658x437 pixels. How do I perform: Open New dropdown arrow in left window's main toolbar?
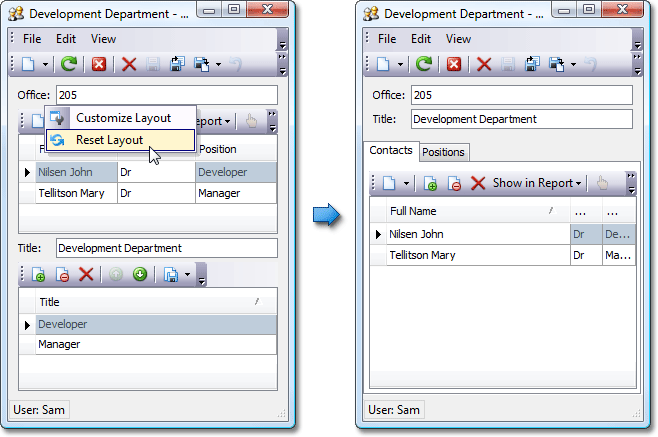[x=45, y=65]
